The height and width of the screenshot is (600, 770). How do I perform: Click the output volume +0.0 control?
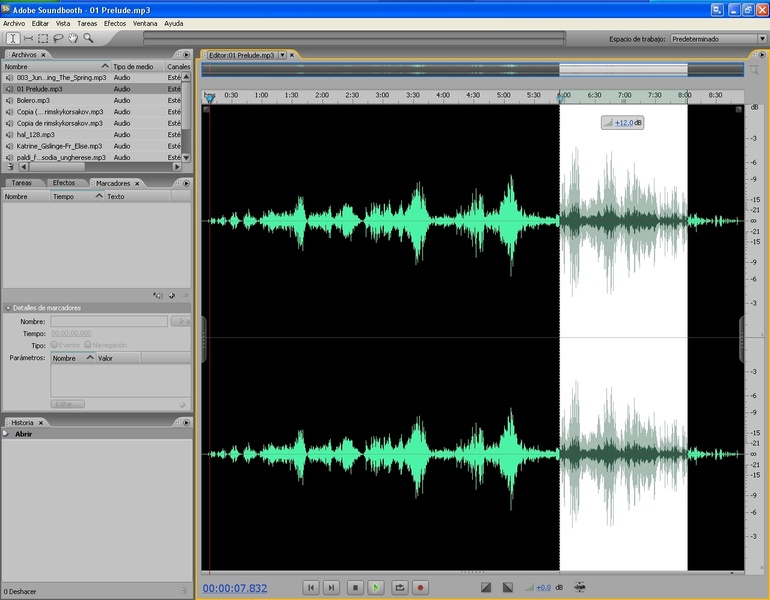543,588
